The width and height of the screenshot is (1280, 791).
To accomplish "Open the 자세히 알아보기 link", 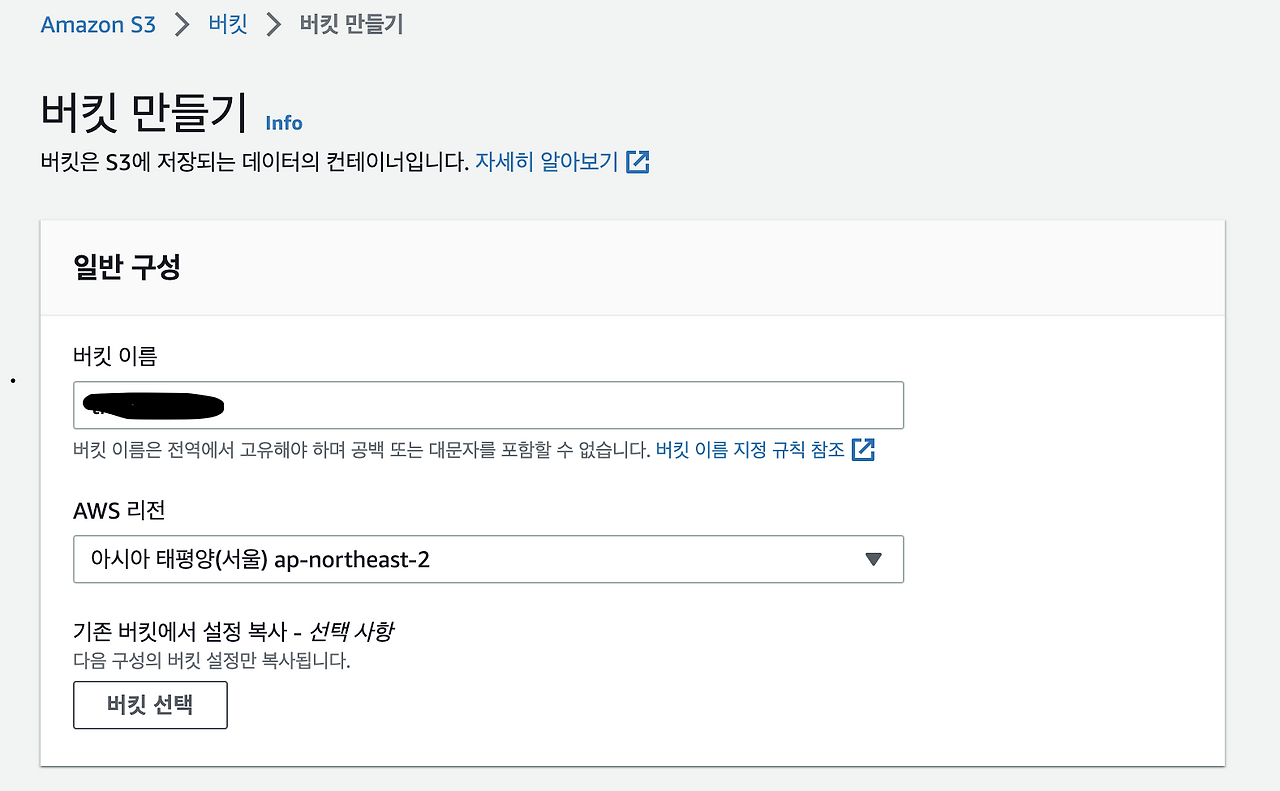I will coord(546,162).
